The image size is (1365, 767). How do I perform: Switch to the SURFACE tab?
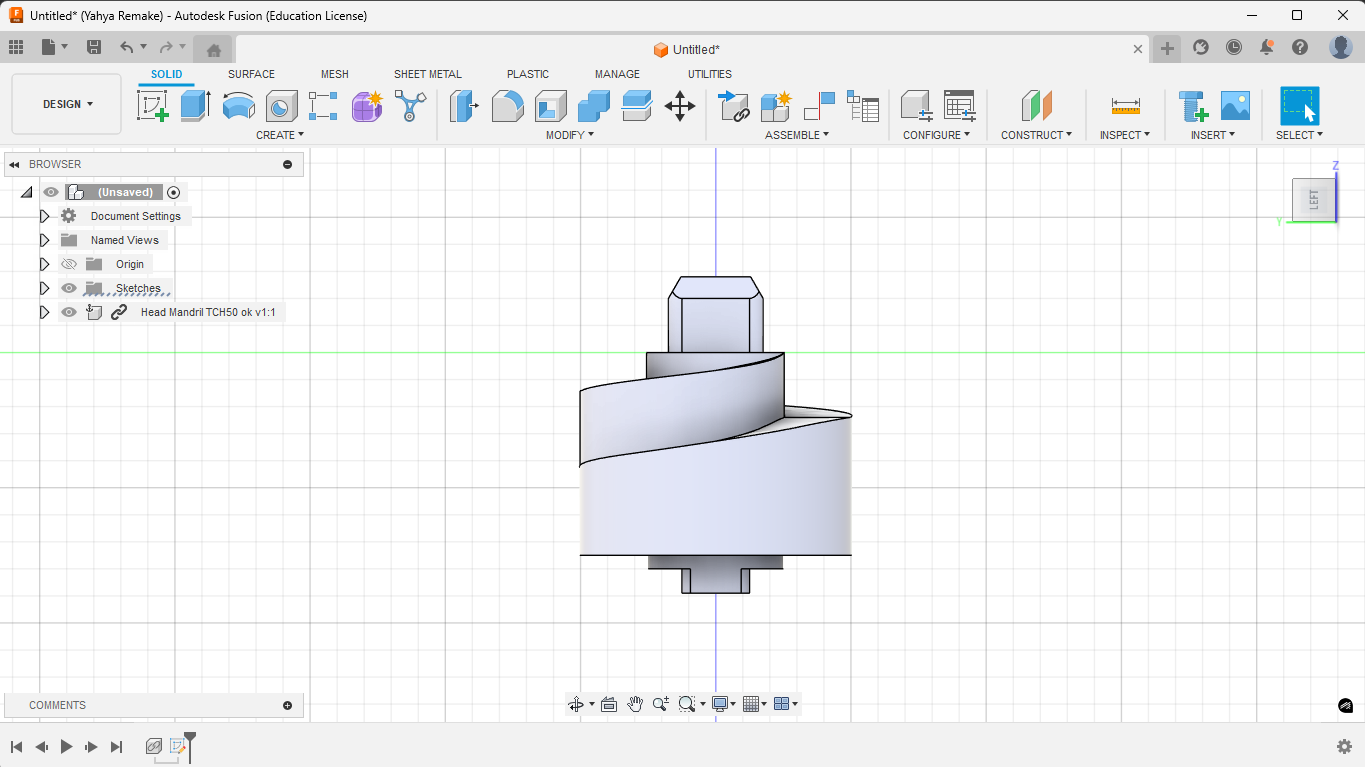[251, 74]
